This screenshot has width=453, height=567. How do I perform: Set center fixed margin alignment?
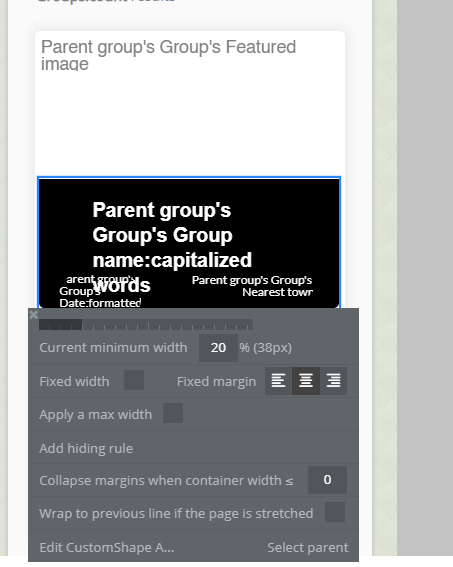[x=306, y=381]
